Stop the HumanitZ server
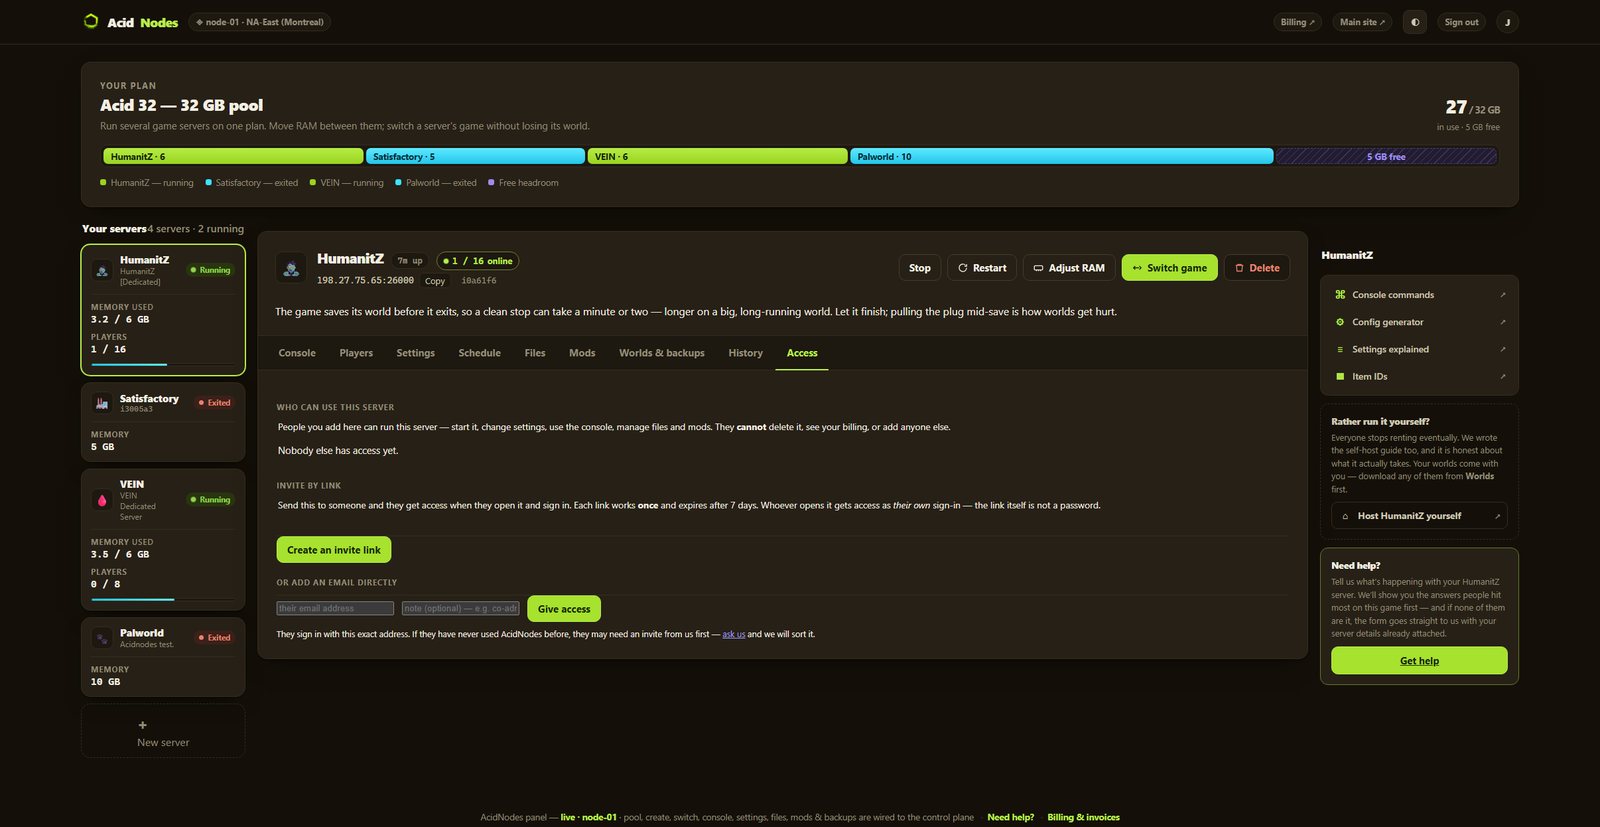Image resolution: width=1600 pixels, height=827 pixels. click(920, 268)
